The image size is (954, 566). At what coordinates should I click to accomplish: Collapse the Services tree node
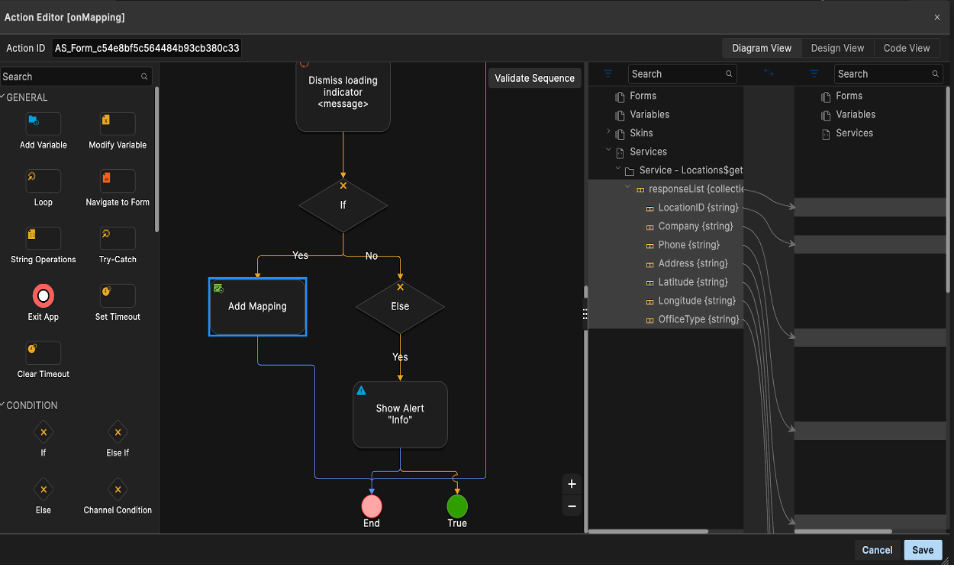point(608,152)
